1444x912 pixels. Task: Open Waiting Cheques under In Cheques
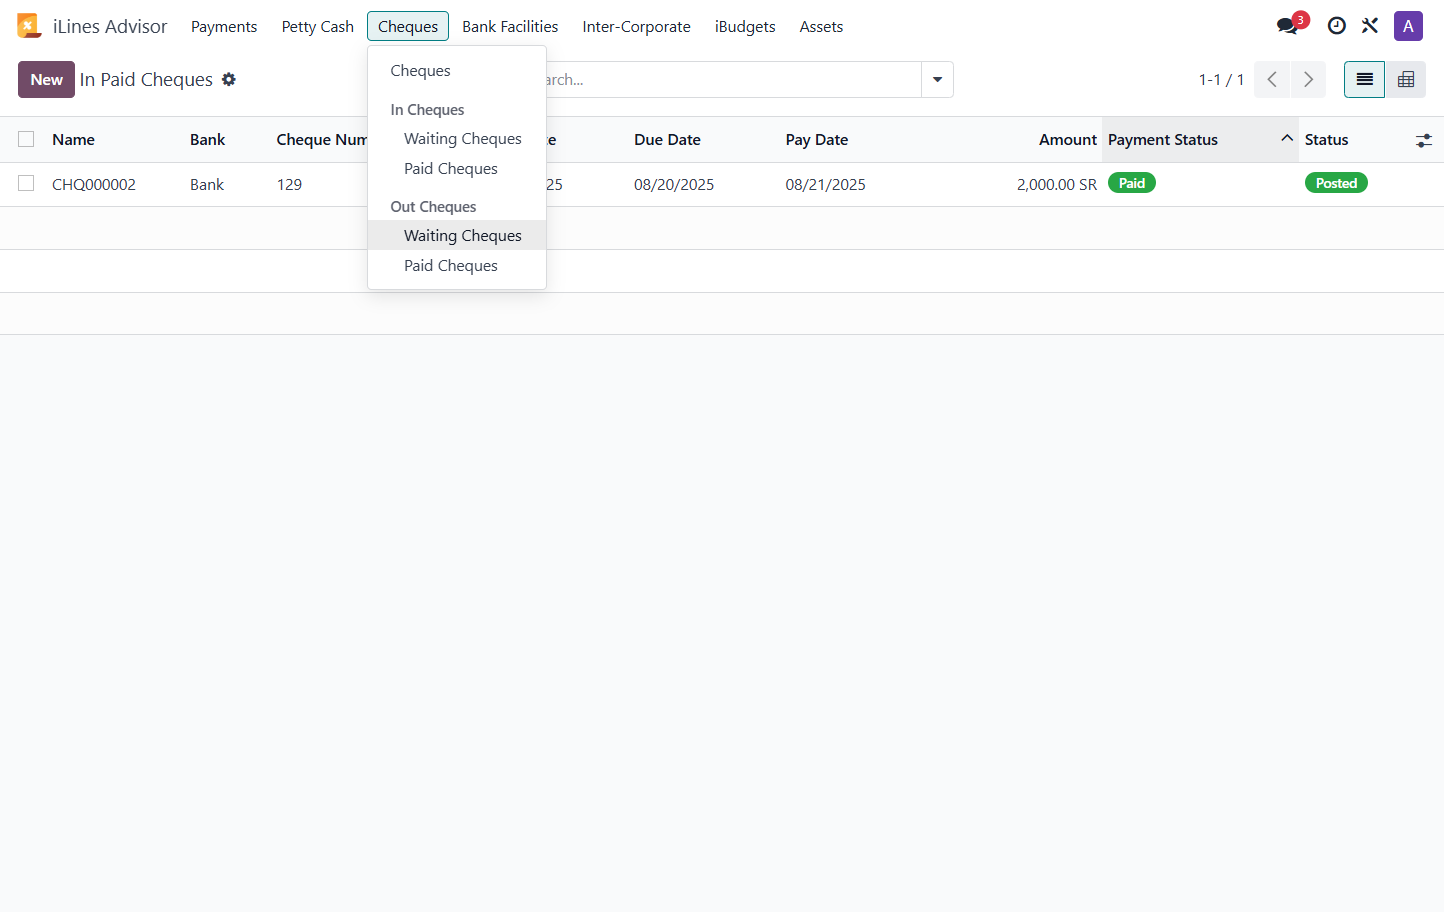pyautogui.click(x=457, y=139)
